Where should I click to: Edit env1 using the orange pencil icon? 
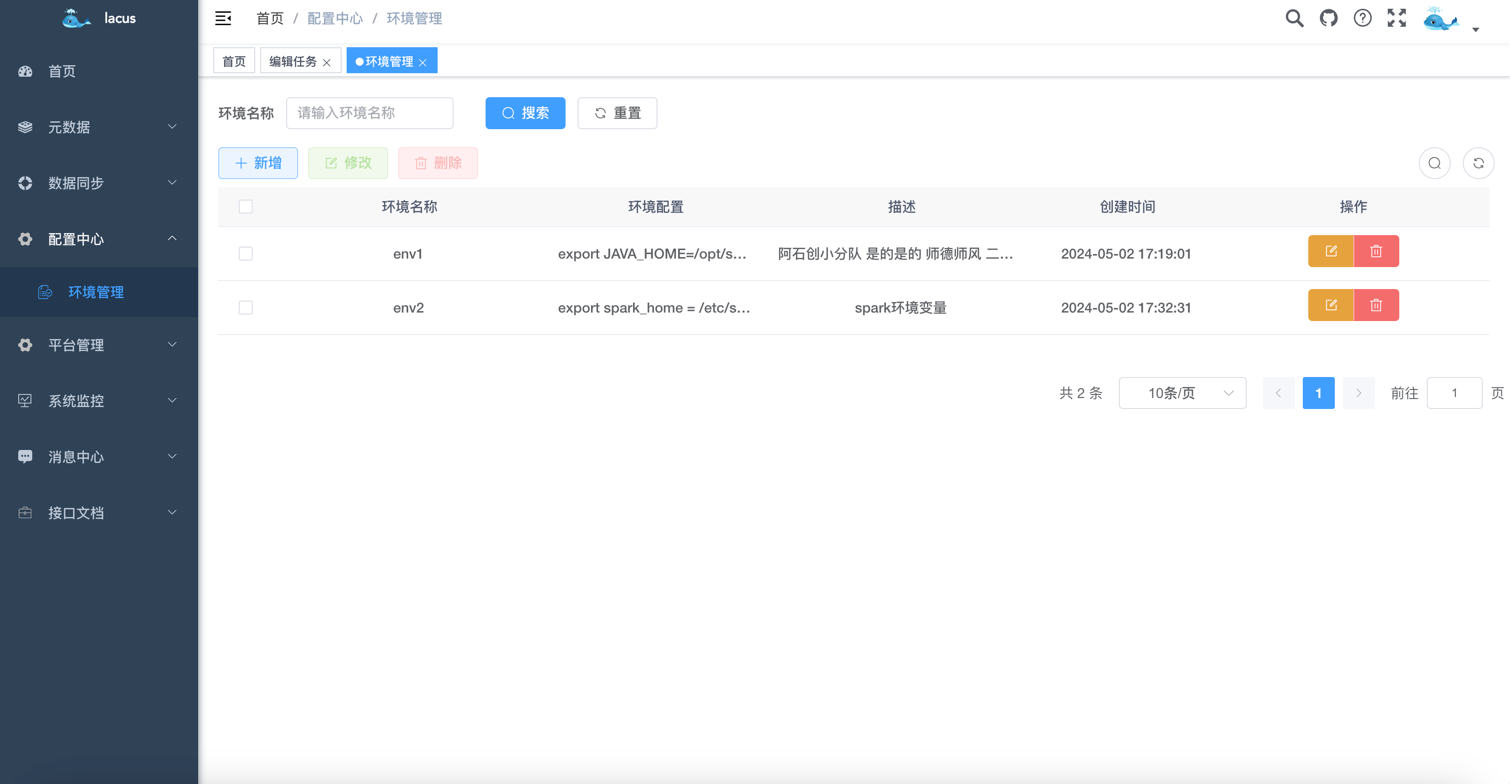pos(1330,251)
